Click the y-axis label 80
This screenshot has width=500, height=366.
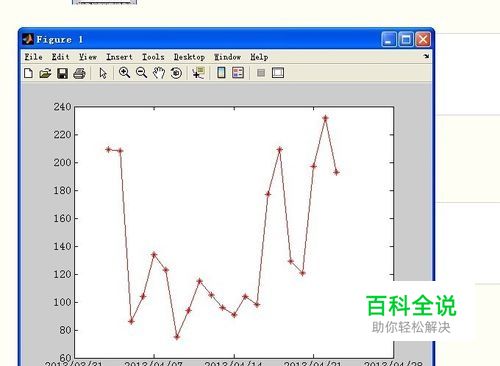pyautogui.click(x=66, y=330)
